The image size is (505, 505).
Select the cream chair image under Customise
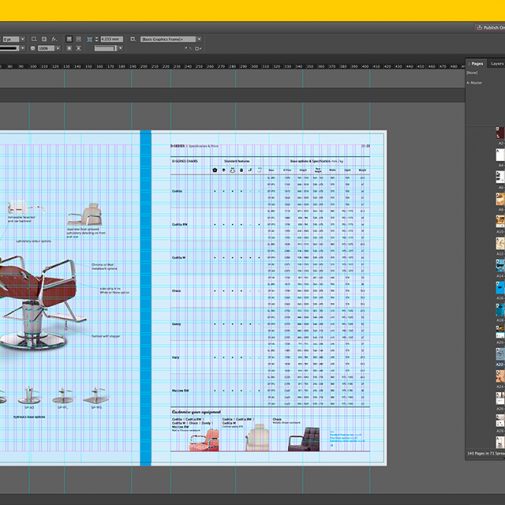[257, 437]
